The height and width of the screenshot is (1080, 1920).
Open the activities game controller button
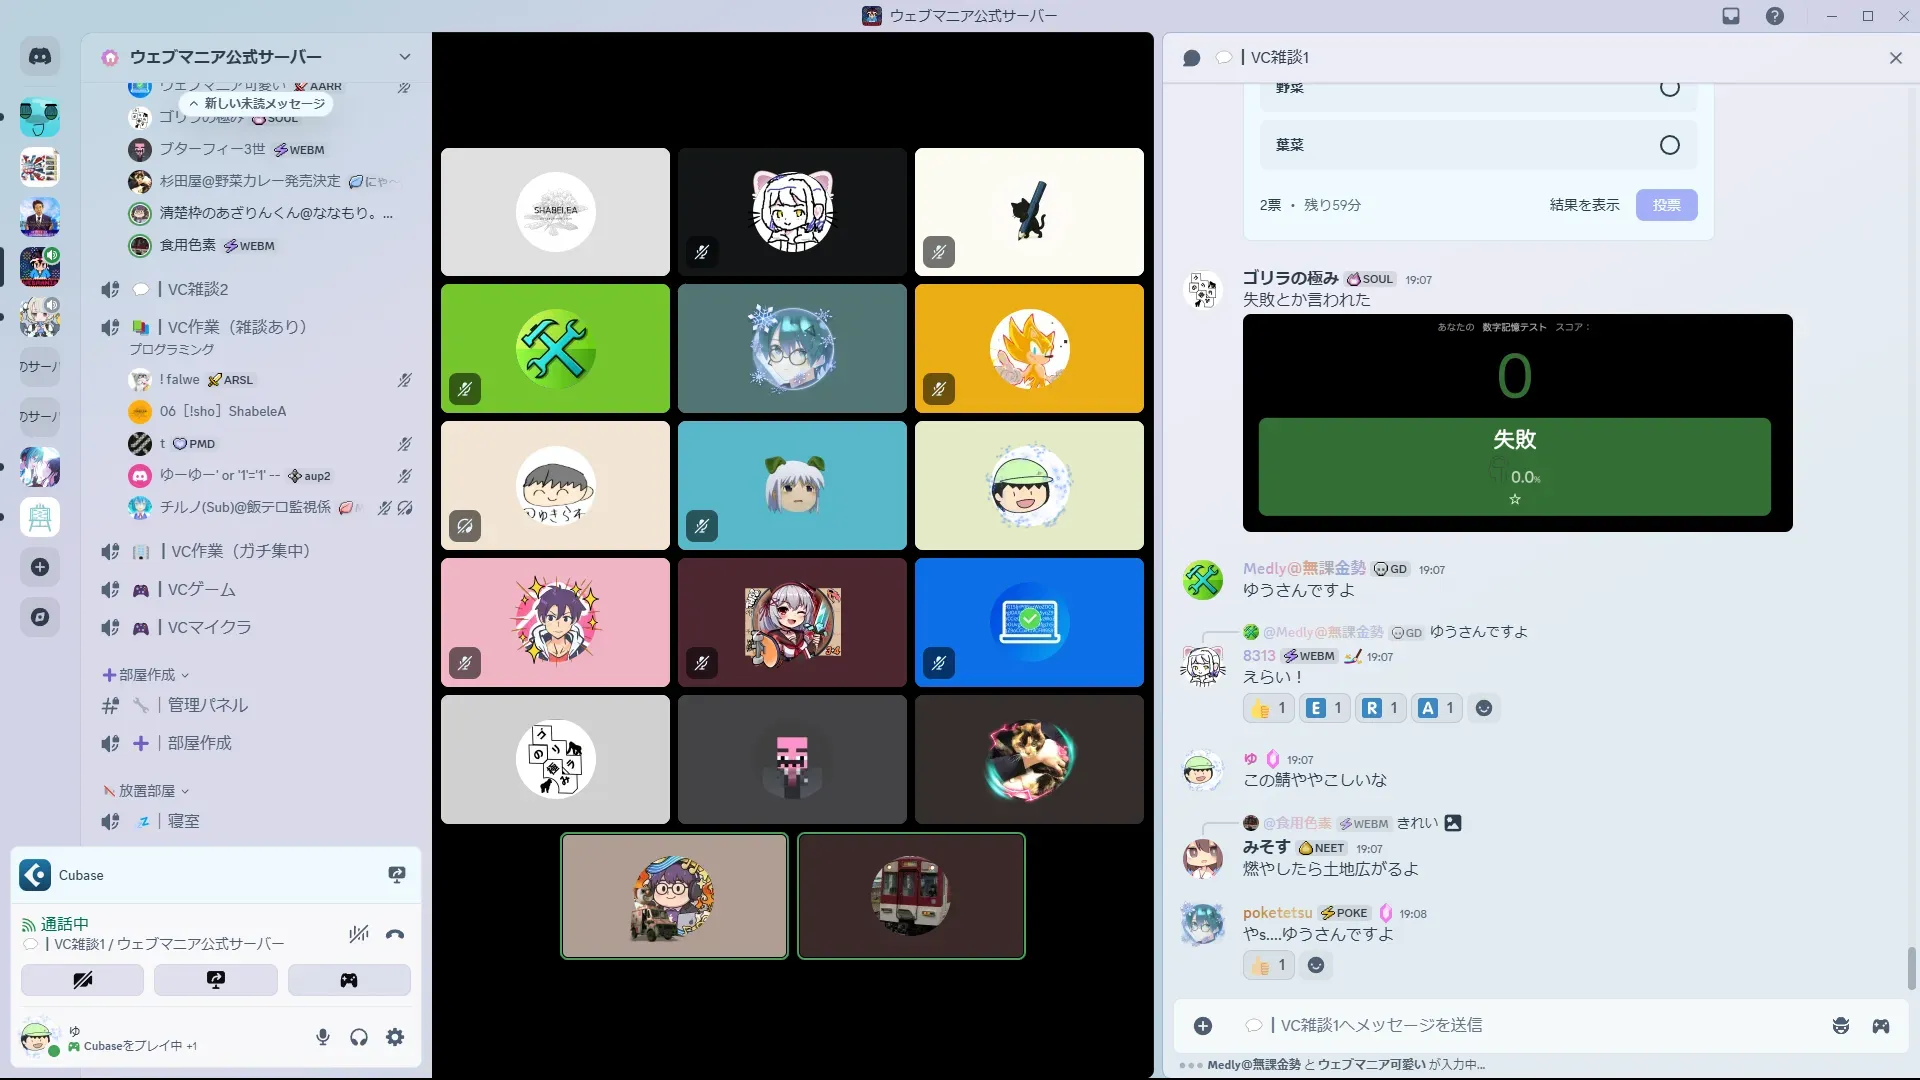tap(349, 980)
